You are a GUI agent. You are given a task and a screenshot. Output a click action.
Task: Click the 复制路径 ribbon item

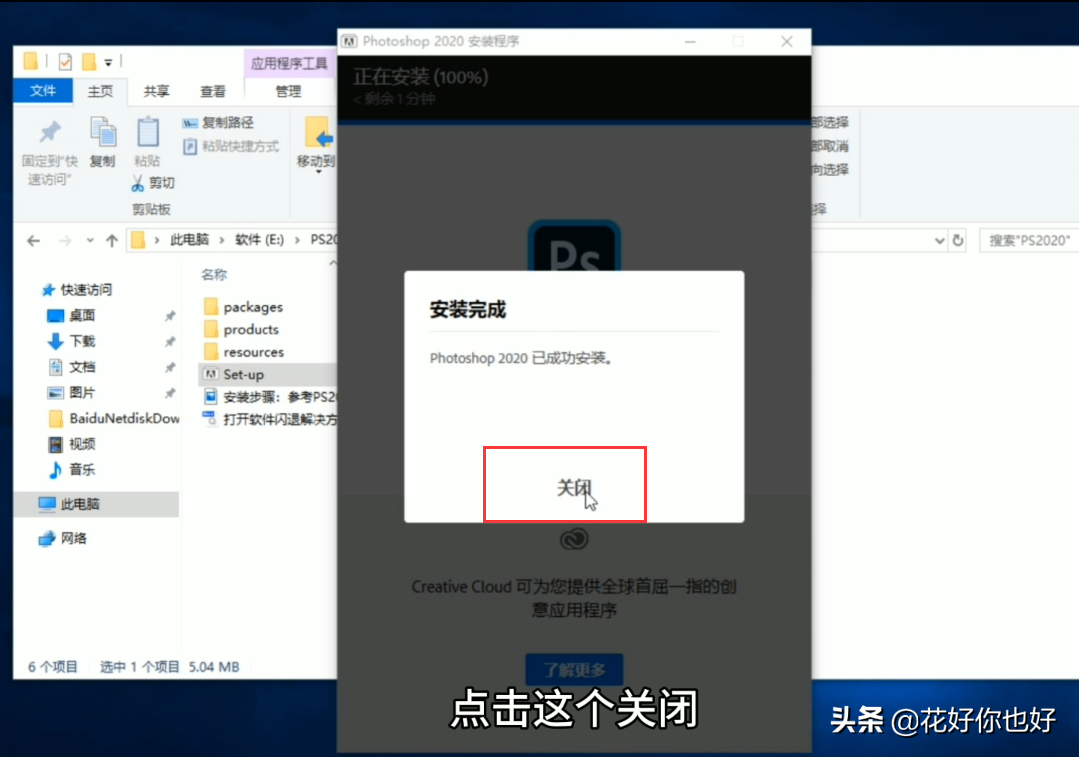tap(219, 122)
